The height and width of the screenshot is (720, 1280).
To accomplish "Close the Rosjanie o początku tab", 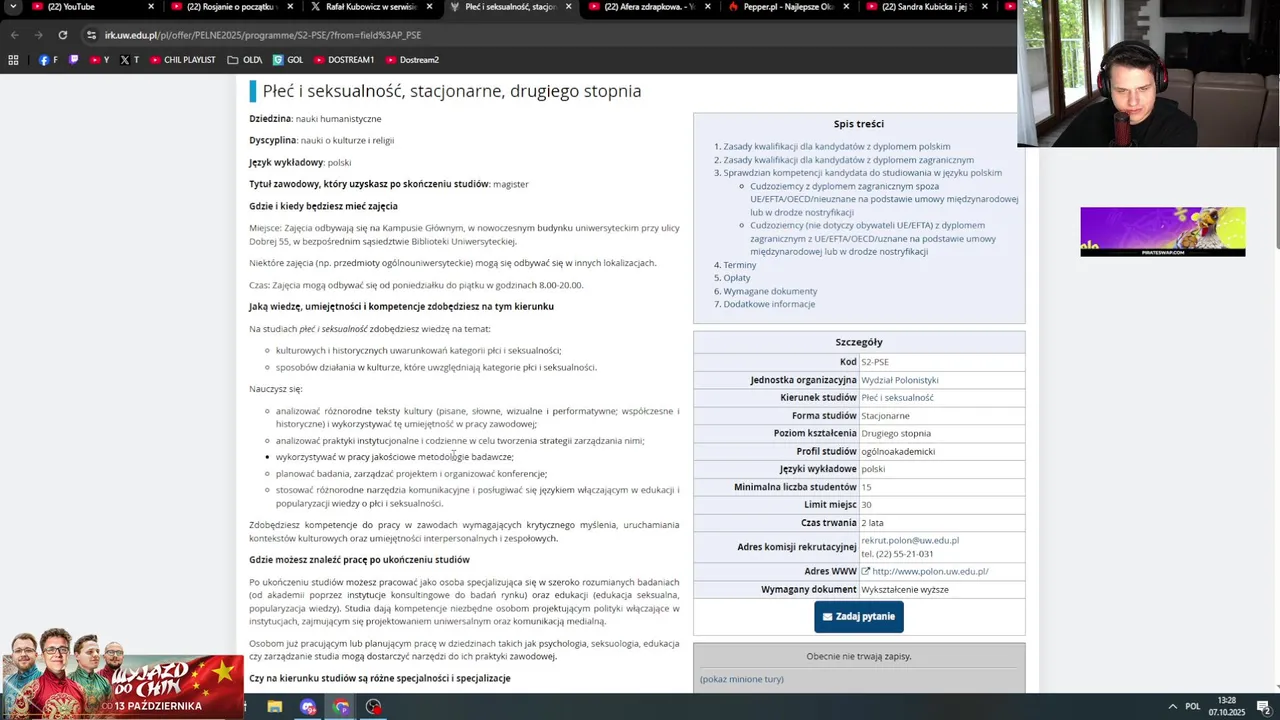I will [290, 7].
